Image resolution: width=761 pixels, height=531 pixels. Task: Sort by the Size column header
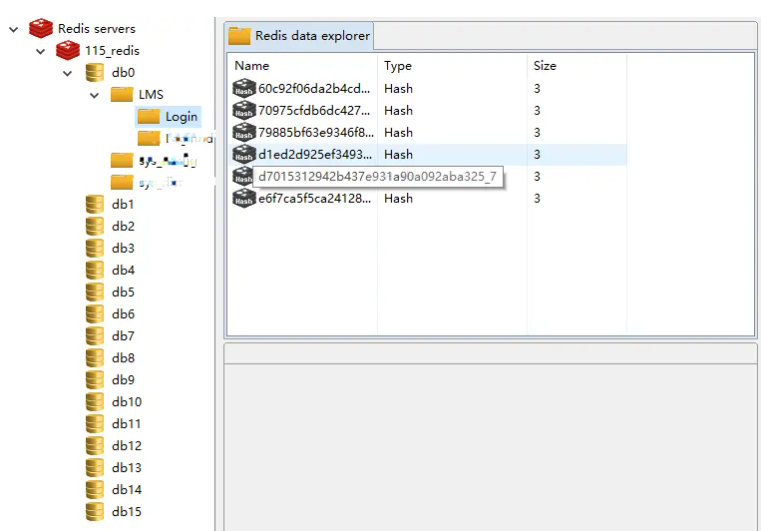point(545,66)
